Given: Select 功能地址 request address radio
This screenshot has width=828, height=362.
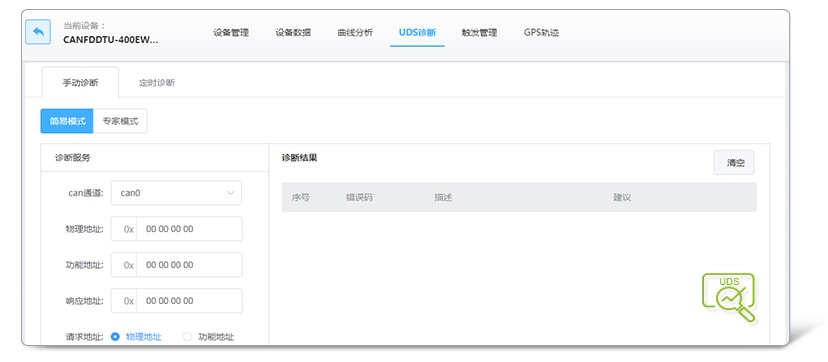Looking at the screenshot, I should (x=187, y=337).
